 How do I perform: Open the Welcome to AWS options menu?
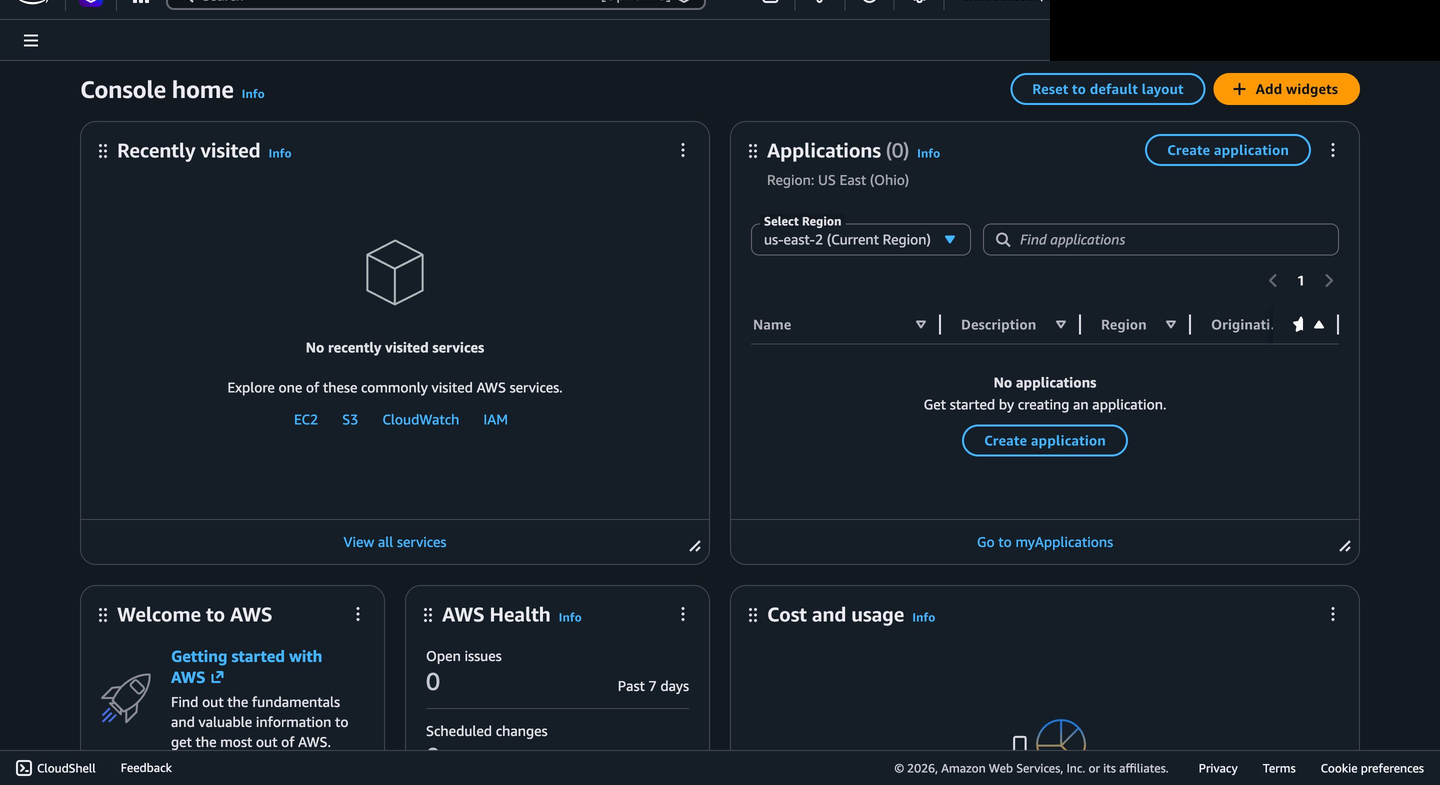[358, 614]
